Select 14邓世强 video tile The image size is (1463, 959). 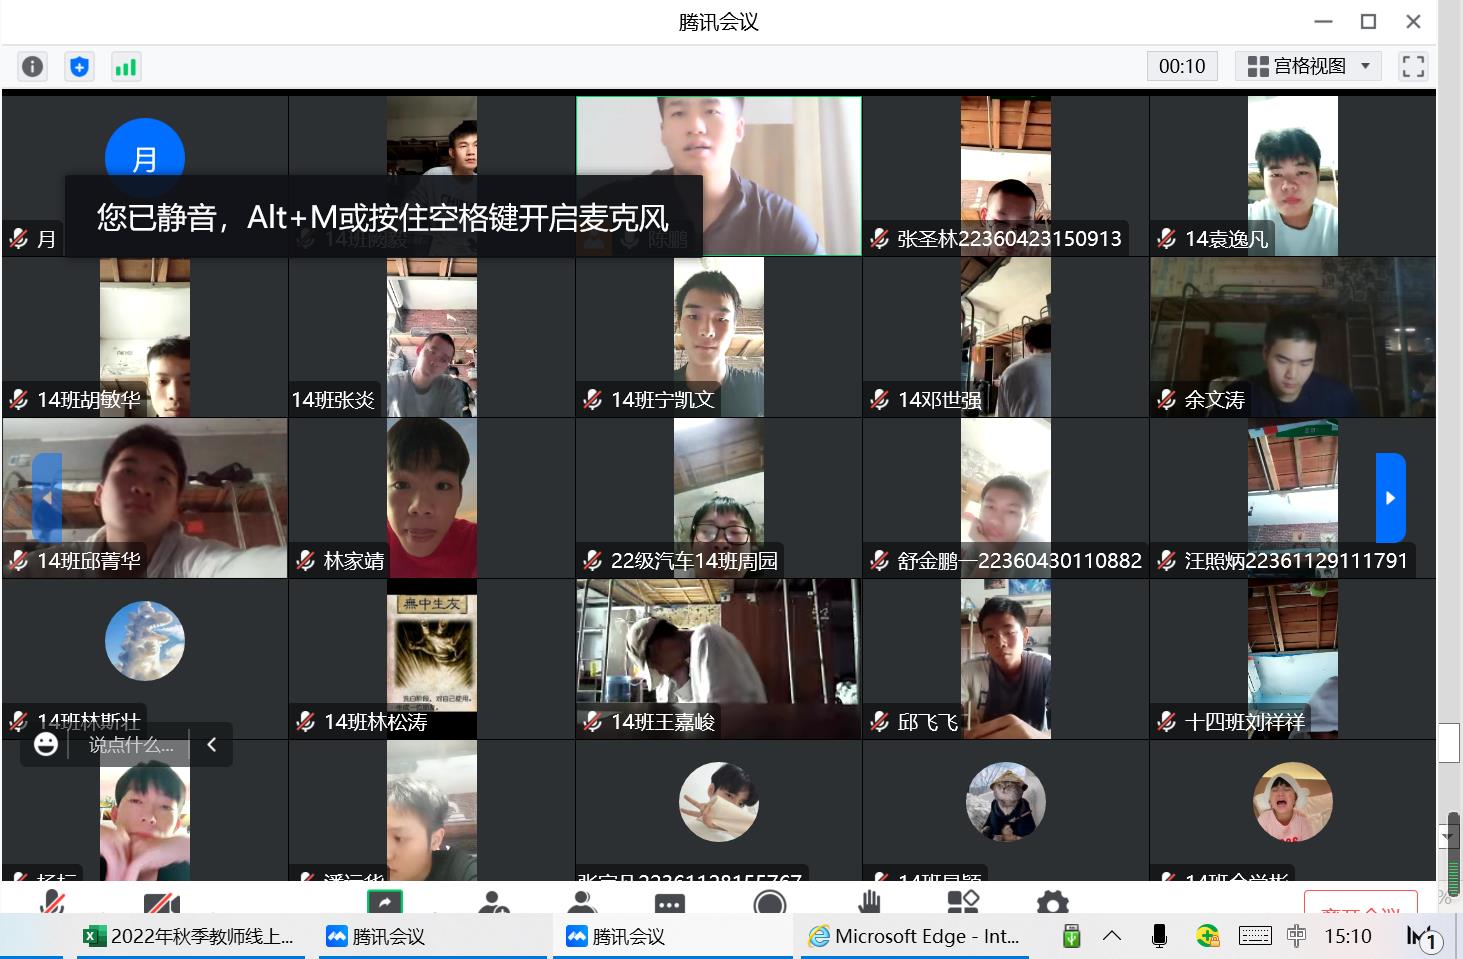[x=1005, y=337]
